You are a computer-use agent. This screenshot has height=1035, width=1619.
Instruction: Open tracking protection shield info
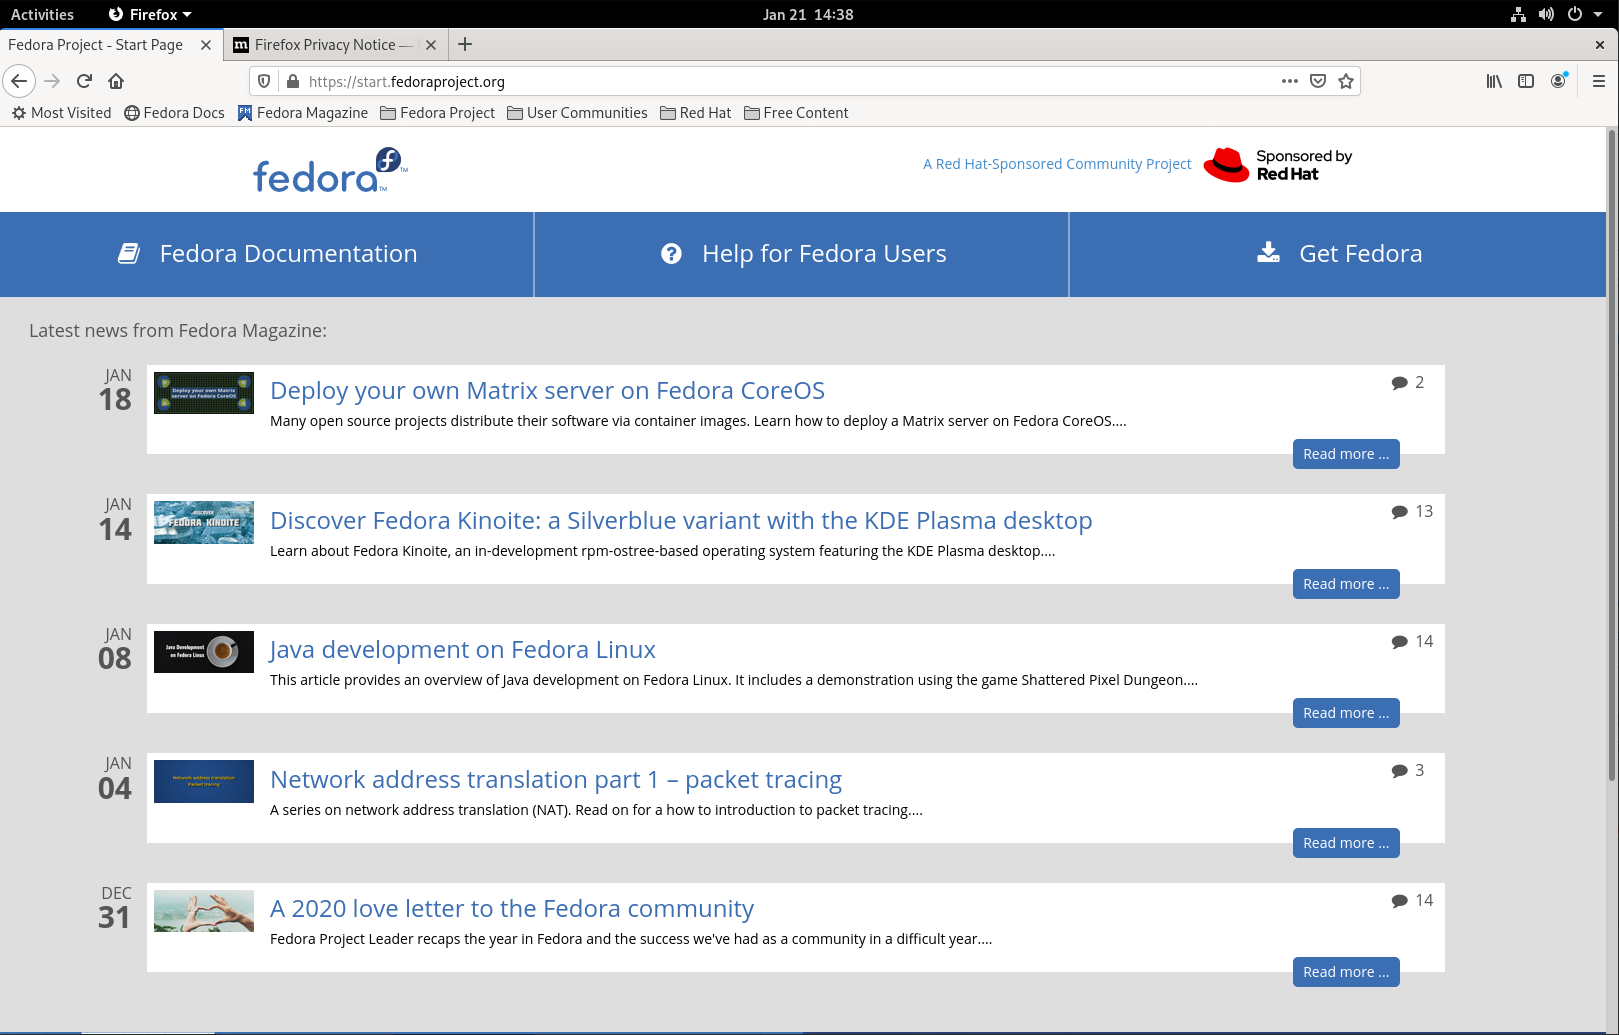click(x=264, y=81)
